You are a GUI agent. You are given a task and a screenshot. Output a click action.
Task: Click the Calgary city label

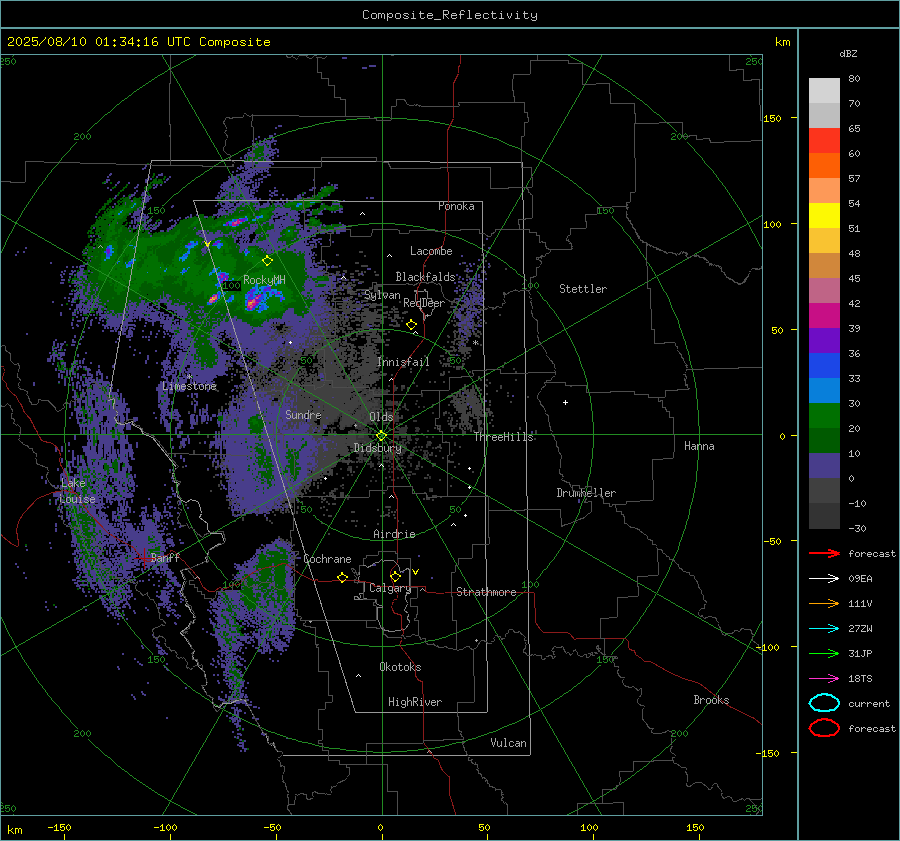[x=390, y=588]
